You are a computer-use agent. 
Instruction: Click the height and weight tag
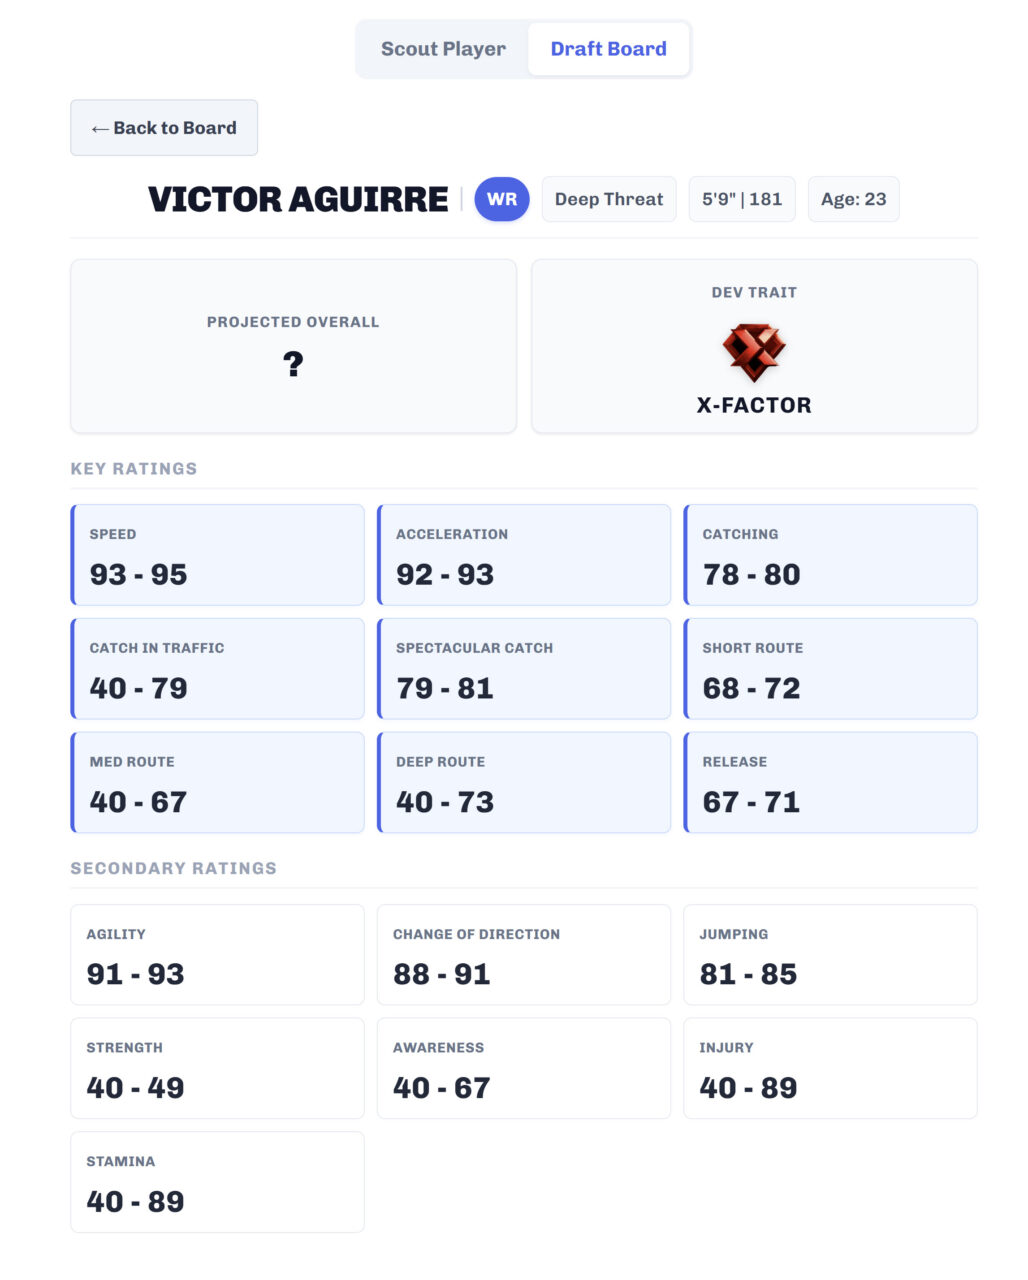pyautogui.click(x=742, y=199)
